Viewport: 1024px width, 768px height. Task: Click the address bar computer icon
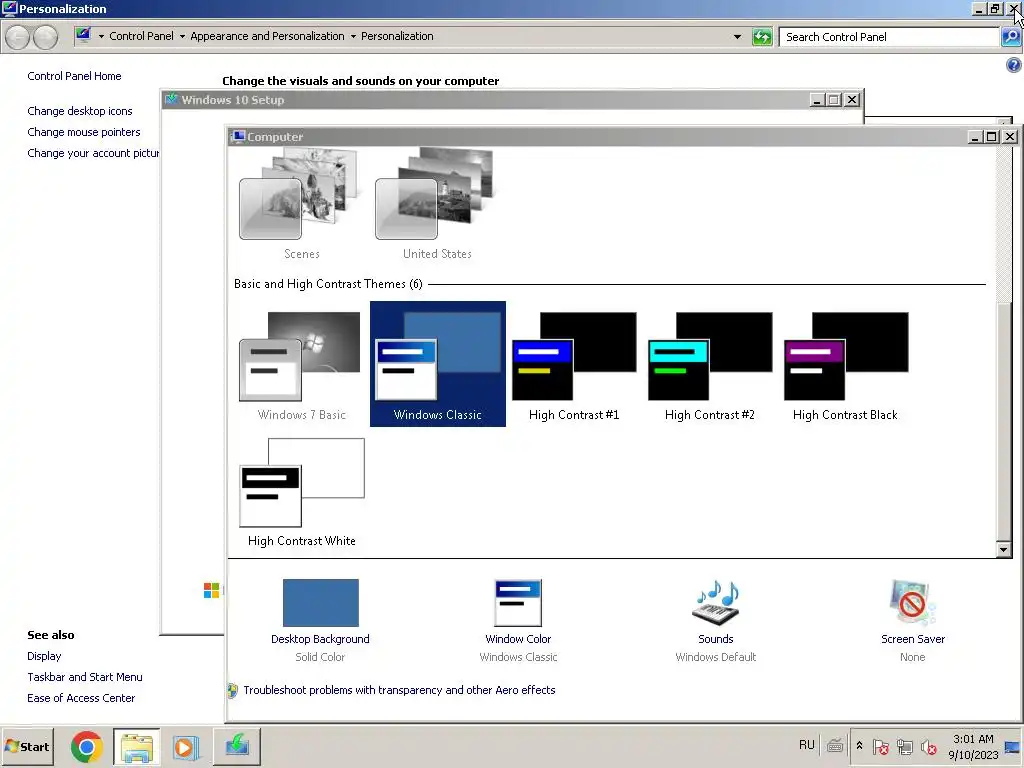(83, 36)
